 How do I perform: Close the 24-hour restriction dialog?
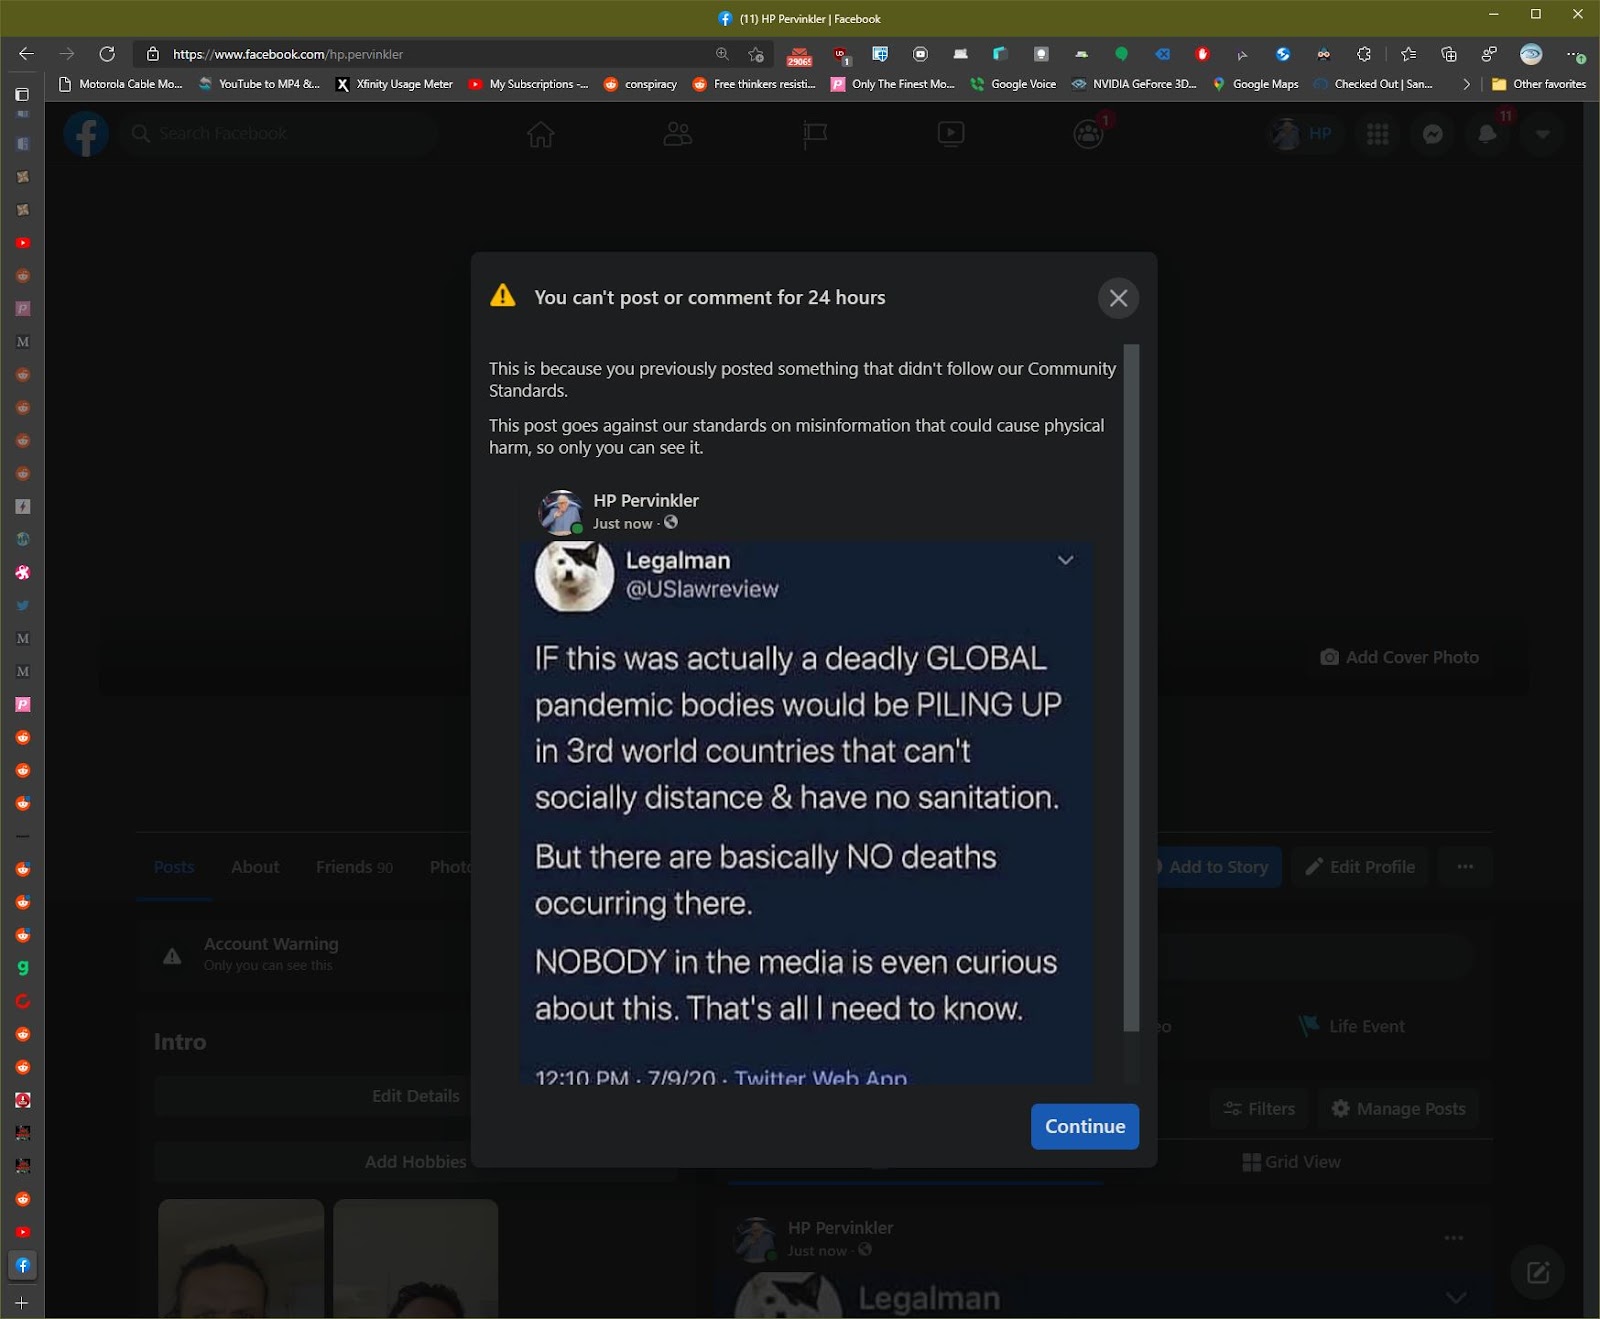click(1118, 298)
